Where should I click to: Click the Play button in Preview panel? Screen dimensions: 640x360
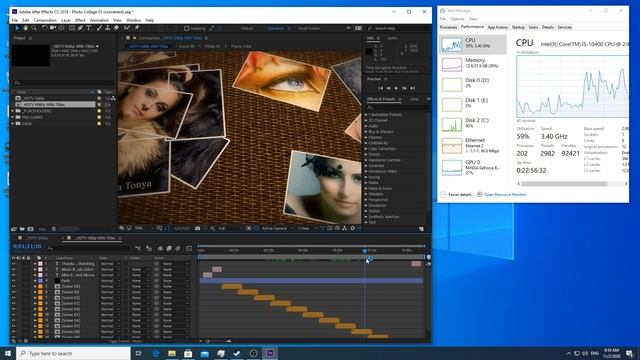pyautogui.click(x=396, y=88)
